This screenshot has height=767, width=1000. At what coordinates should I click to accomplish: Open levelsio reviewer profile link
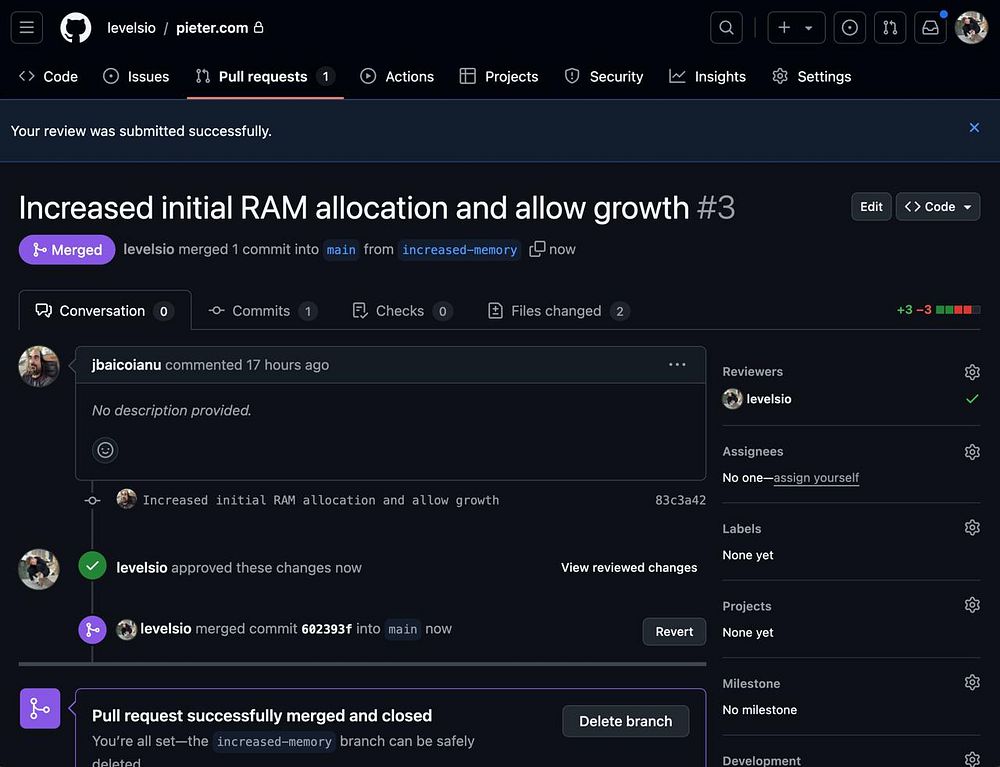[768, 399]
